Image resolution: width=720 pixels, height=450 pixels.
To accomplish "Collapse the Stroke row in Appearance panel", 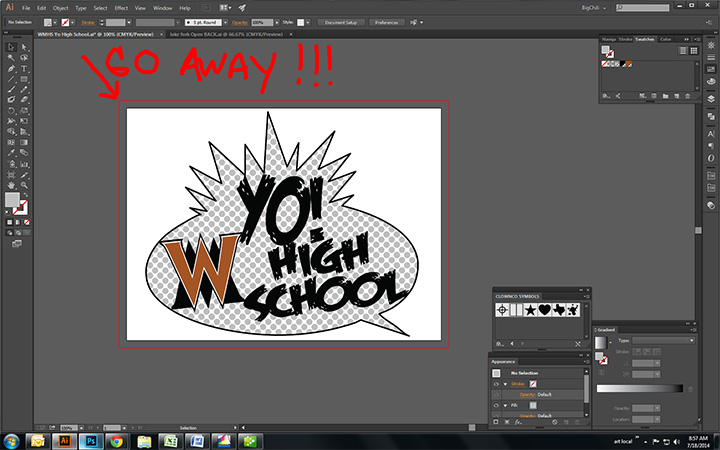I will tap(505, 384).
